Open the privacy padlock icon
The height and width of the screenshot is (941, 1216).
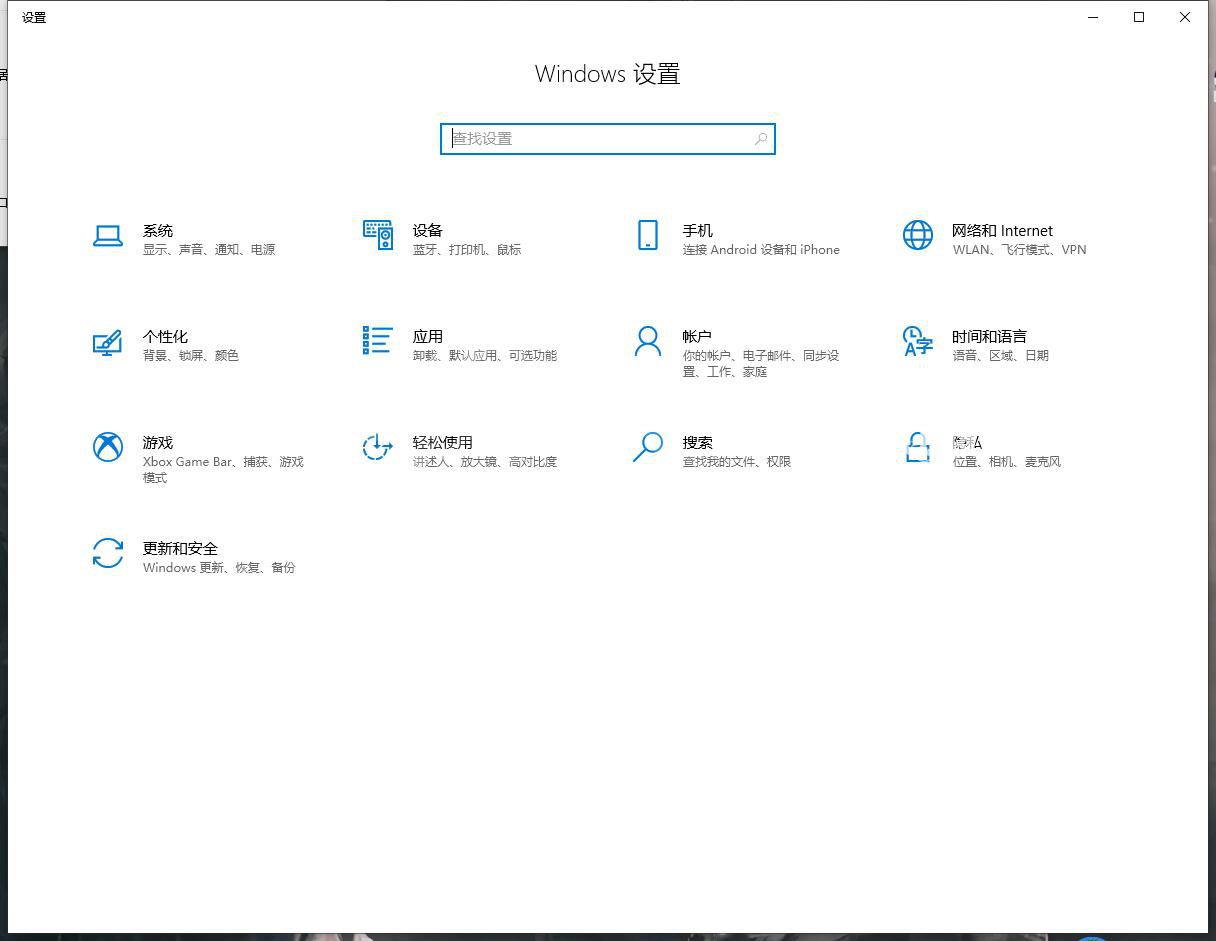918,447
